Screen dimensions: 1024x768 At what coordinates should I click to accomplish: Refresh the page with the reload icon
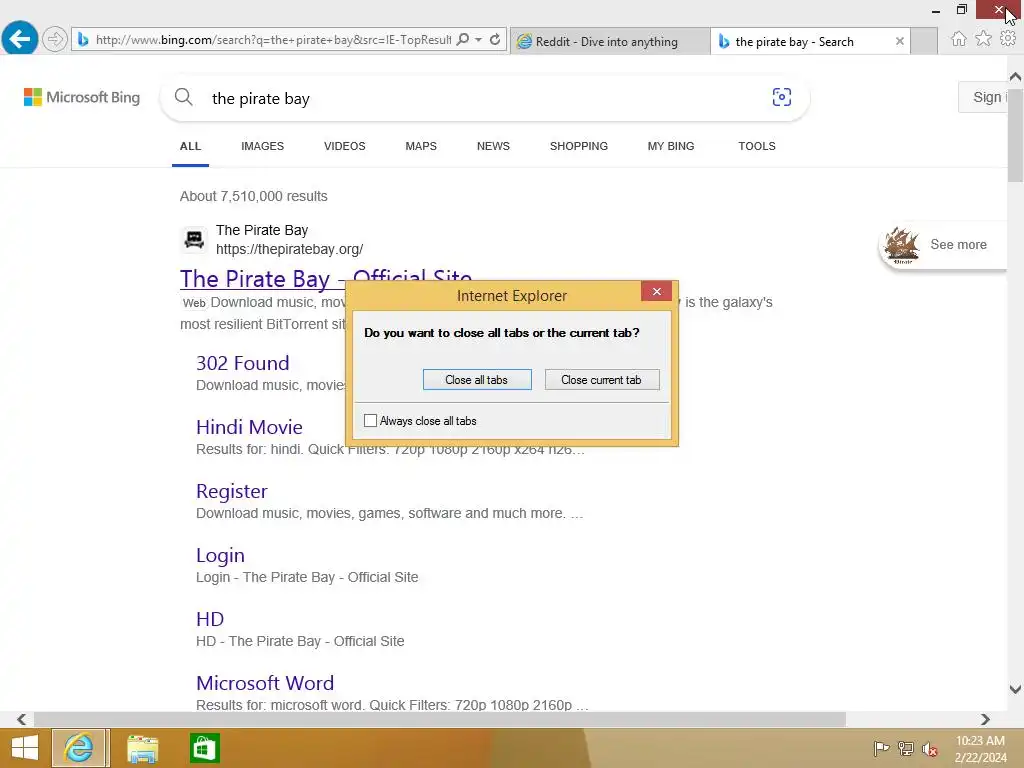495,39
